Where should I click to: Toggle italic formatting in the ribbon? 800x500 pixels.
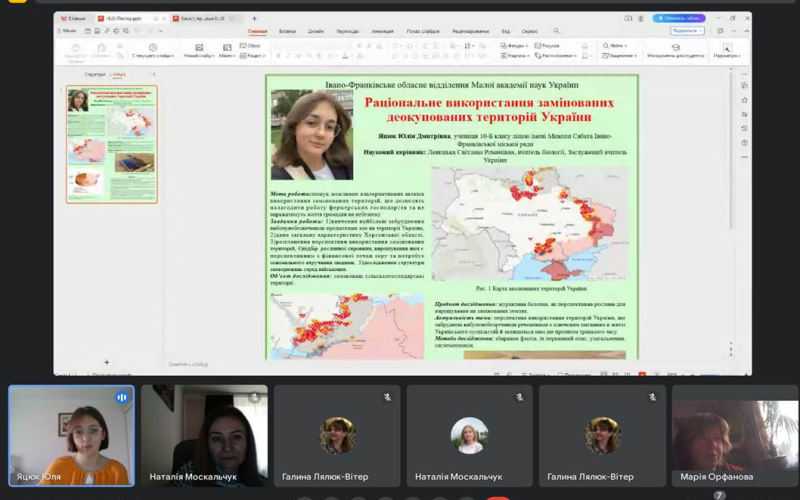[288, 56]
